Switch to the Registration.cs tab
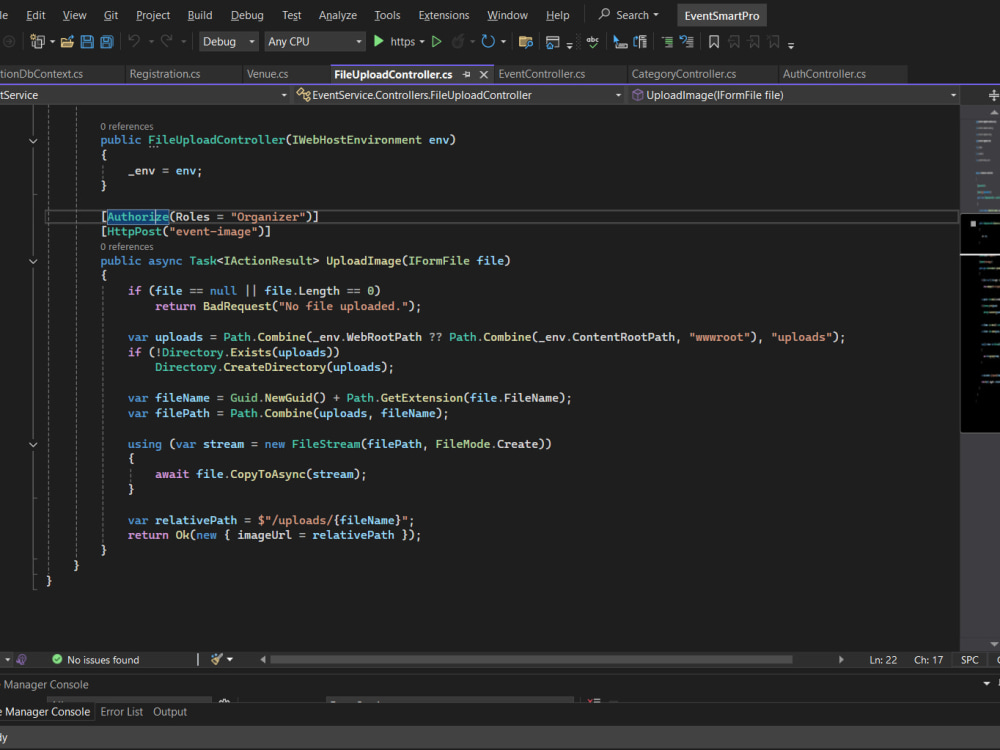 165,74
